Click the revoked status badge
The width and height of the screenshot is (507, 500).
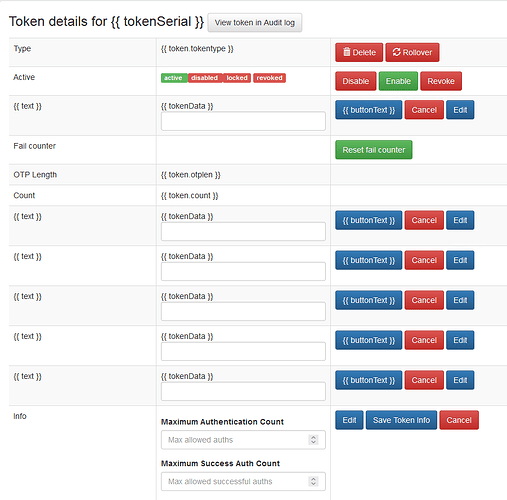(x=269, y=78)
